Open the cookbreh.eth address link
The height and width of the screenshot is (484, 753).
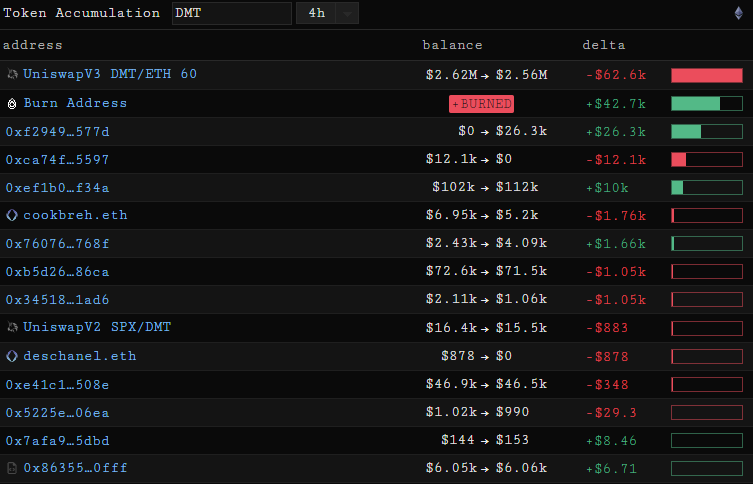click(x=75, y=215)
